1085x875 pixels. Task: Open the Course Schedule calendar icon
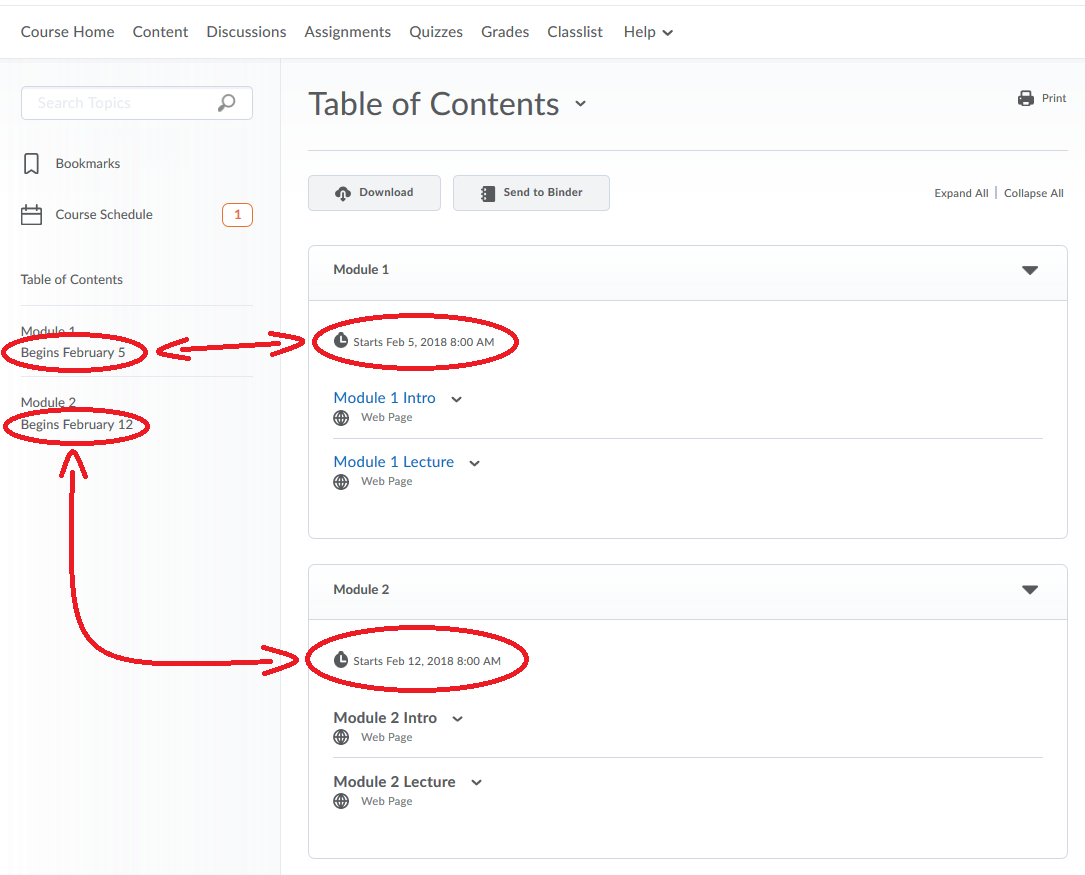click(x=32, y=215)
